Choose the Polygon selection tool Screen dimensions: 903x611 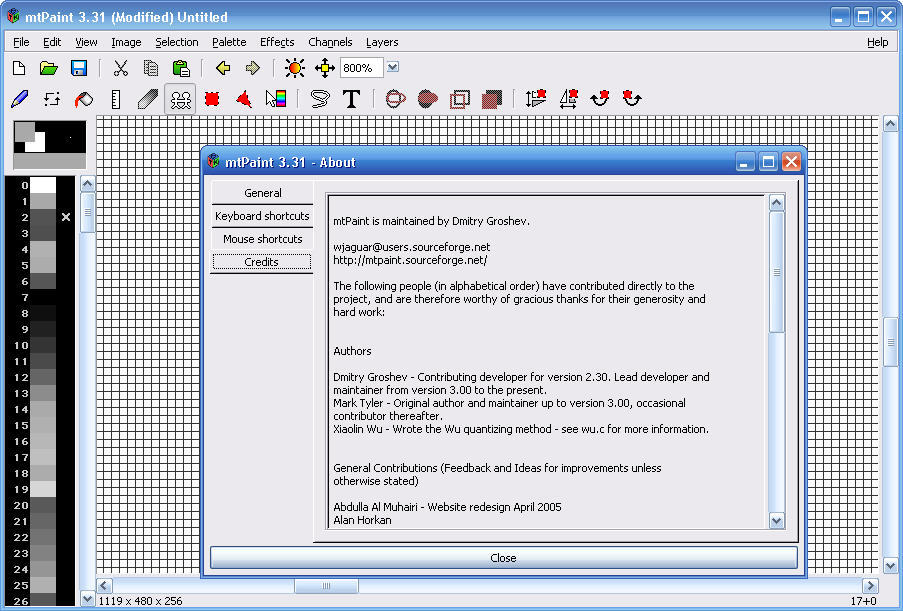(244, 99)
